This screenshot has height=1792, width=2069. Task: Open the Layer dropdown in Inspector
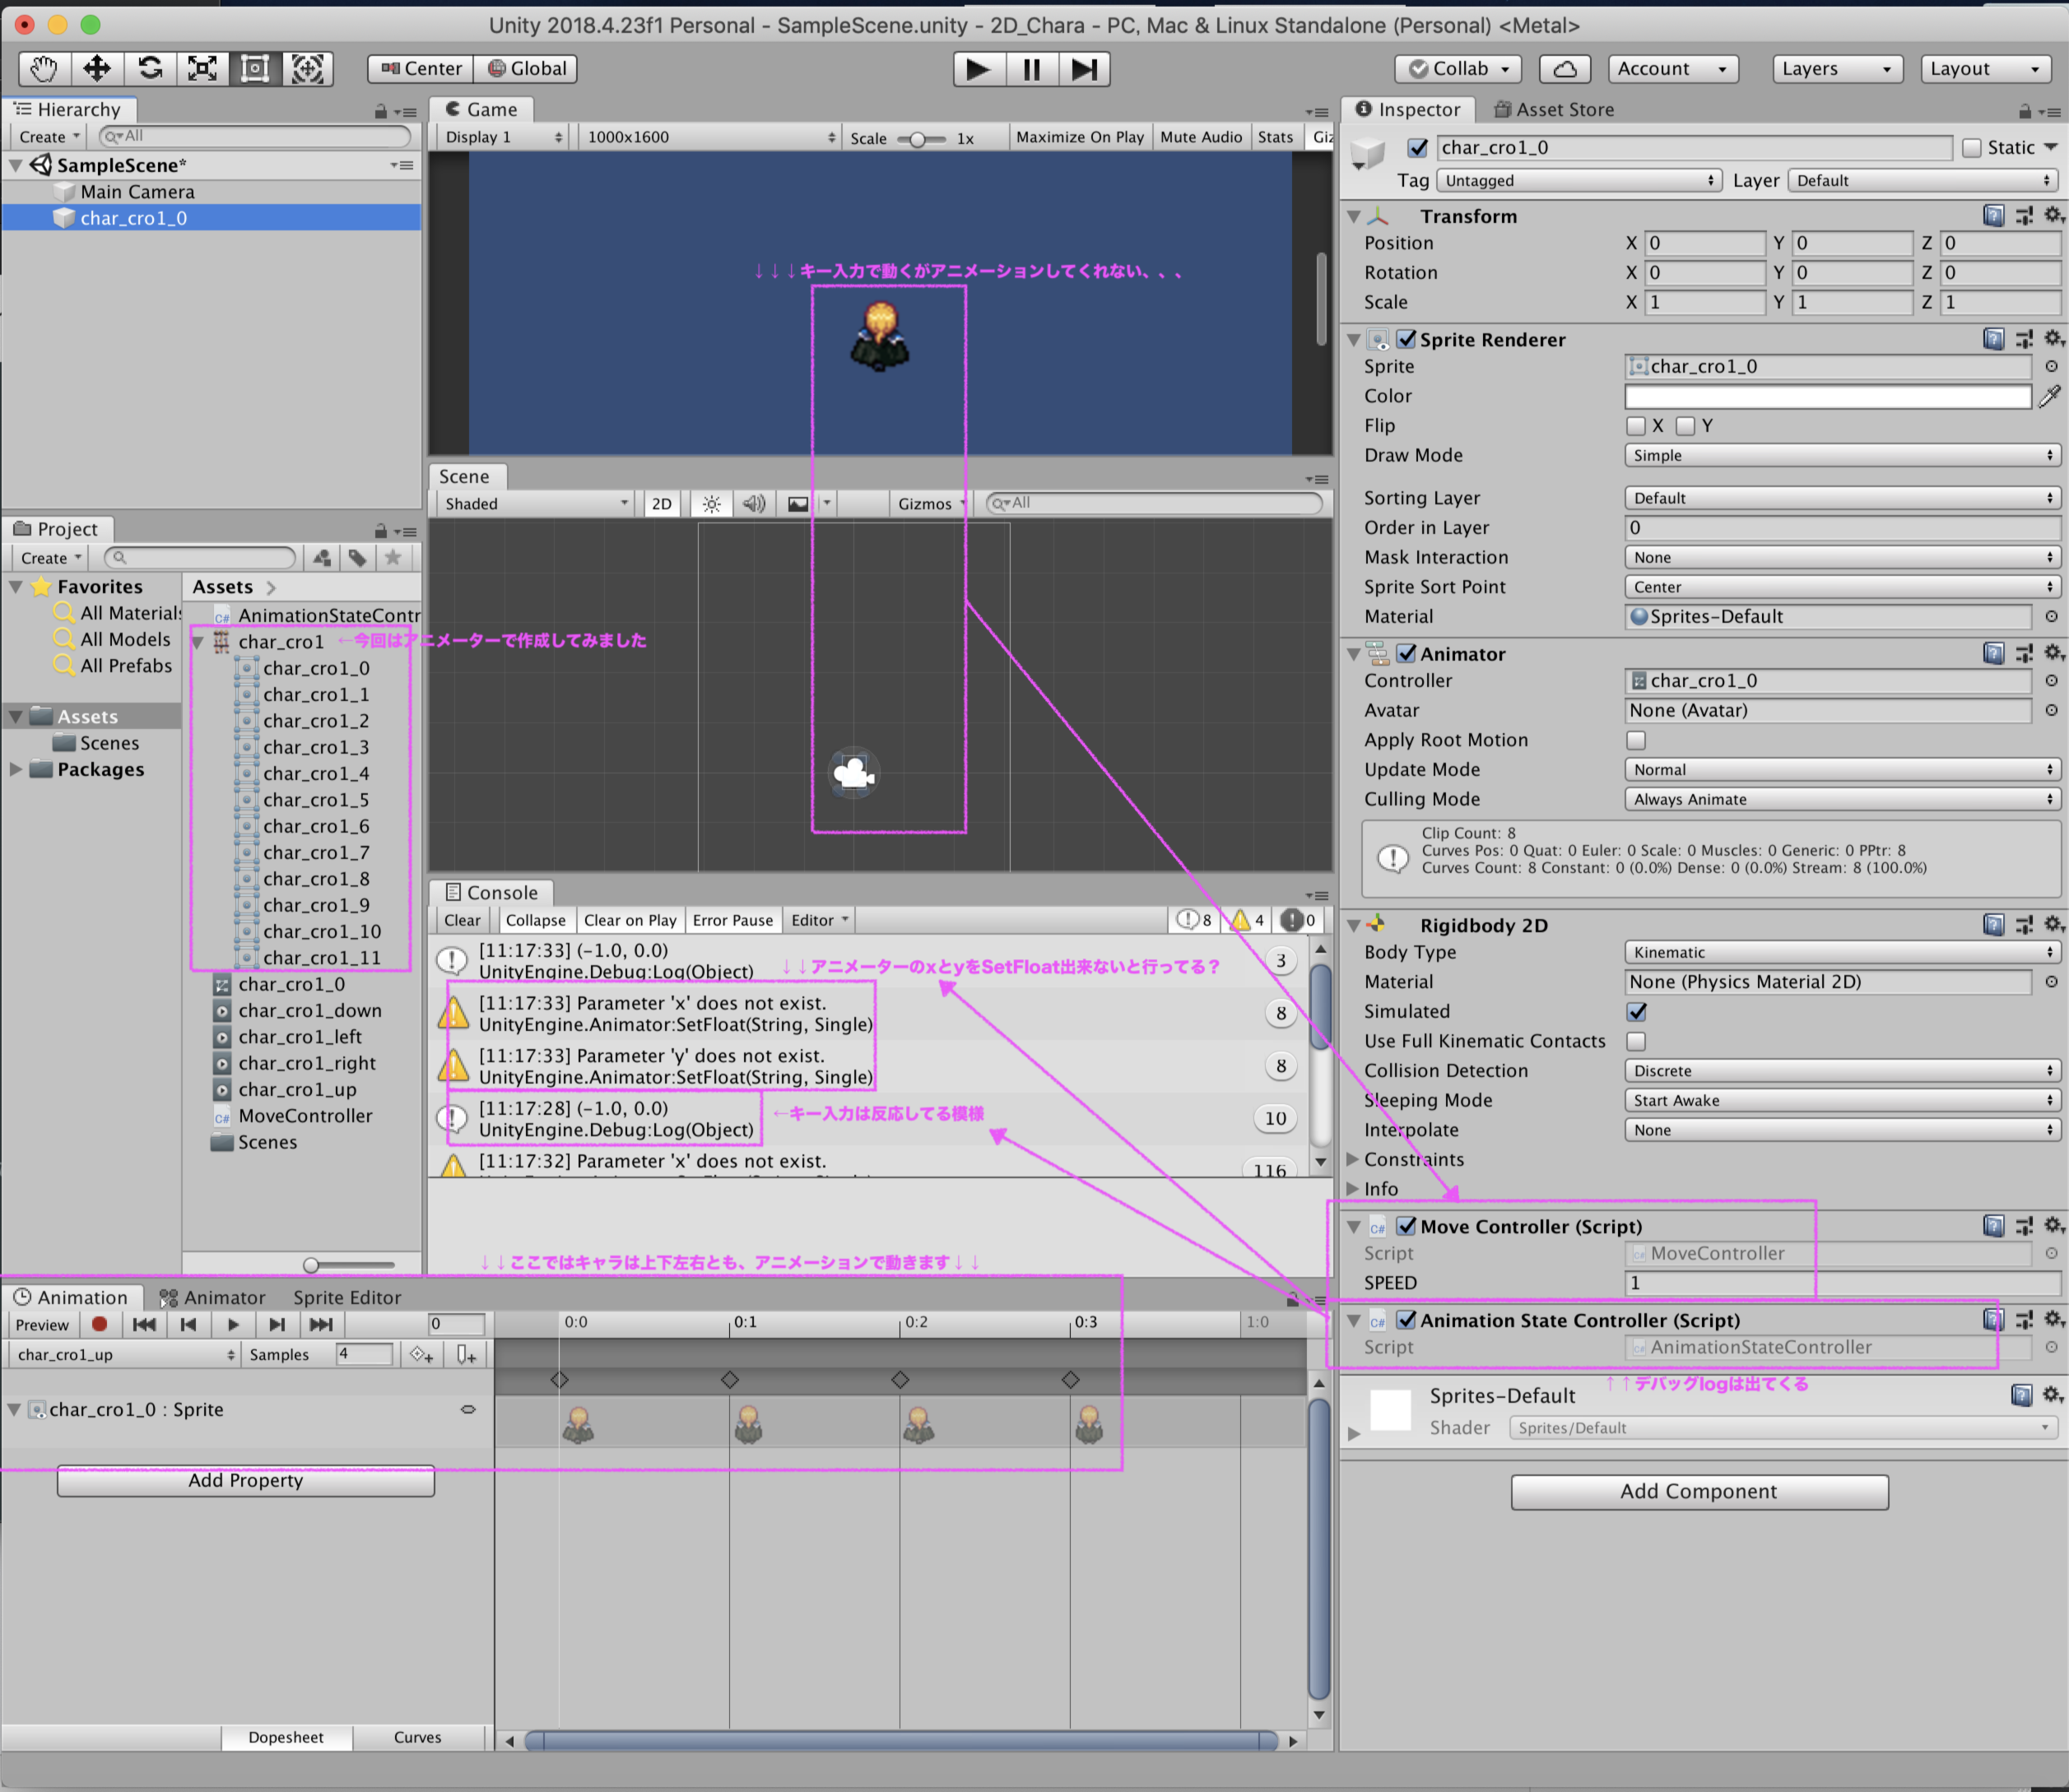pos(1924,180)
